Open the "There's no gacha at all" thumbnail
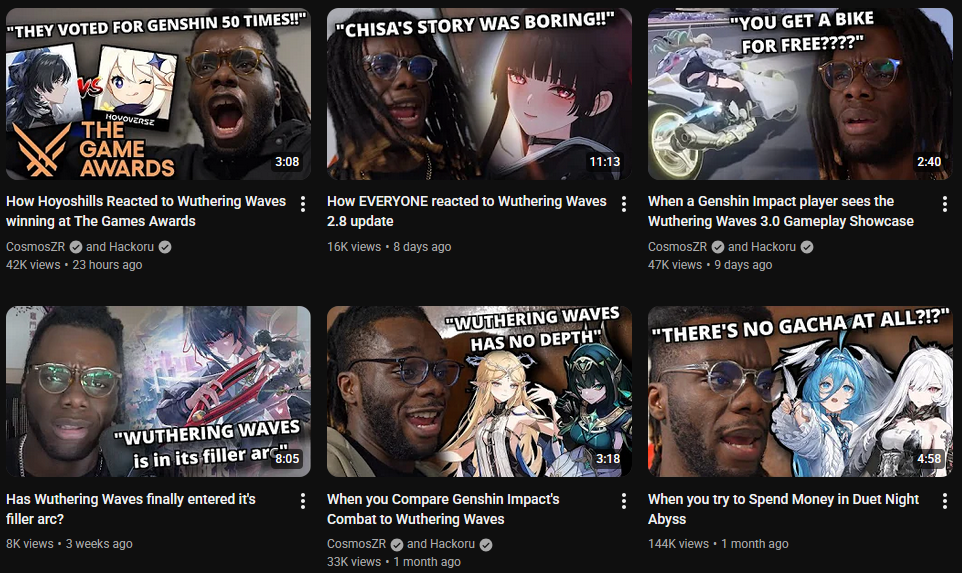The image size is (962, 573). point(800,391)
